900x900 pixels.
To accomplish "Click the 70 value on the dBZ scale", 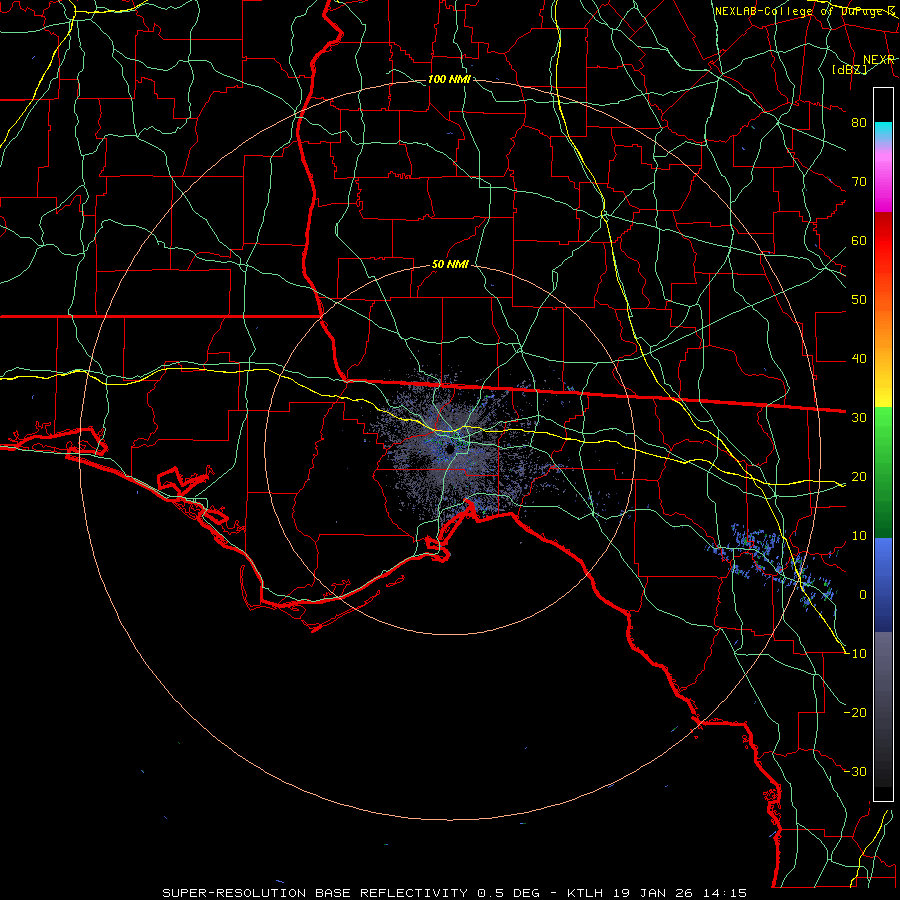I will [859, 181].
